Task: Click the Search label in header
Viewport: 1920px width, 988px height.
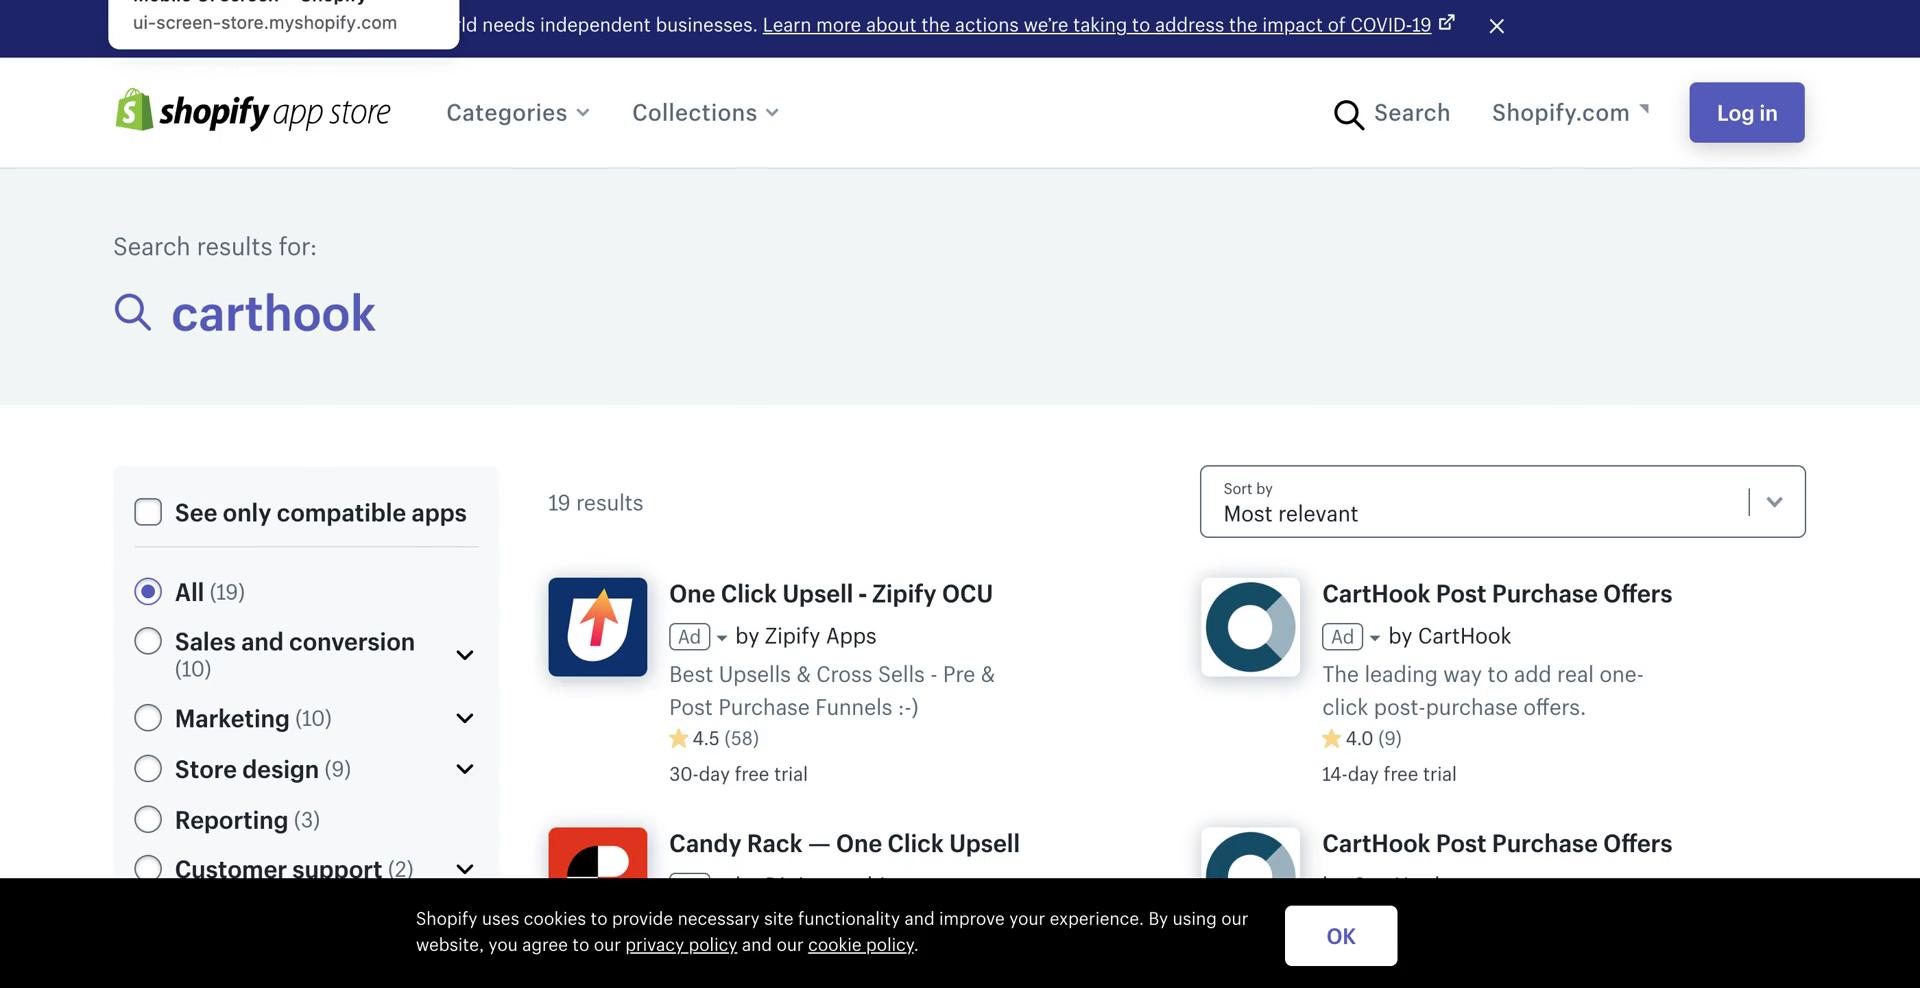Action: click(1411, 113)
